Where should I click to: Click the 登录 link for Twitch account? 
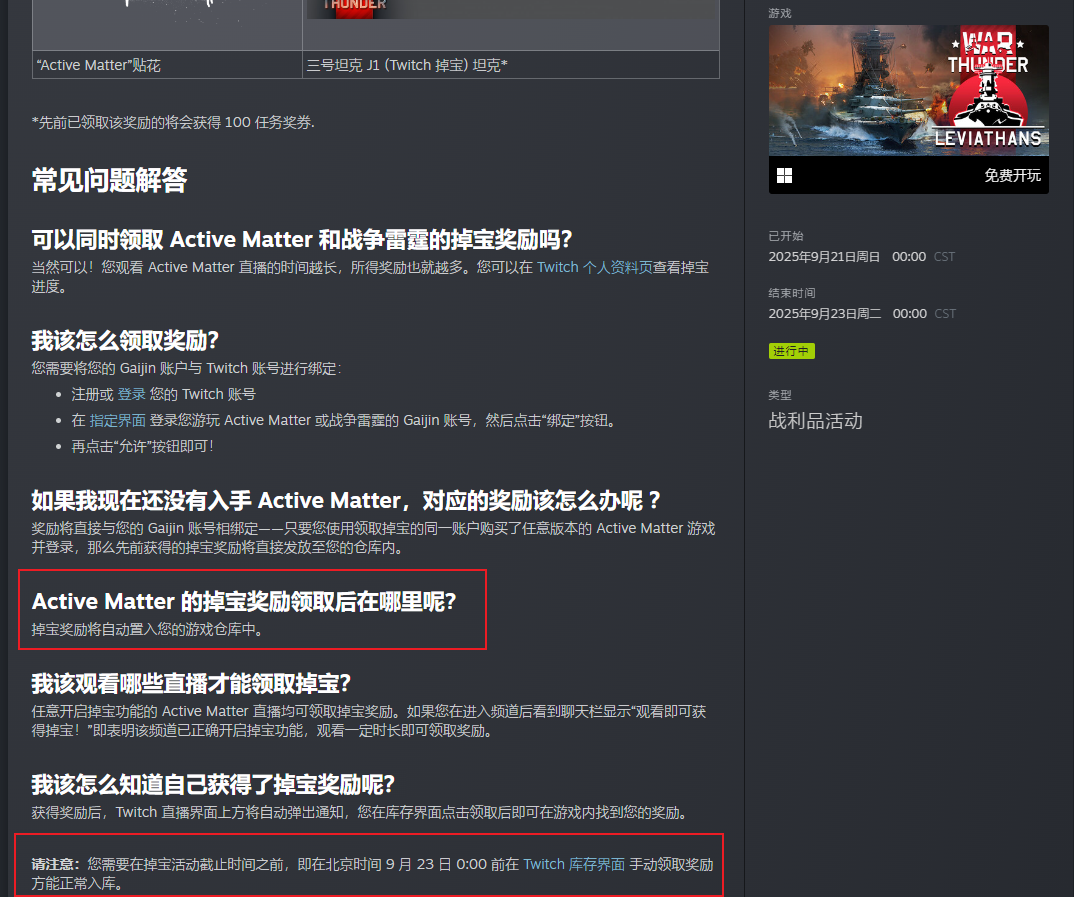(x=131, y=394)
